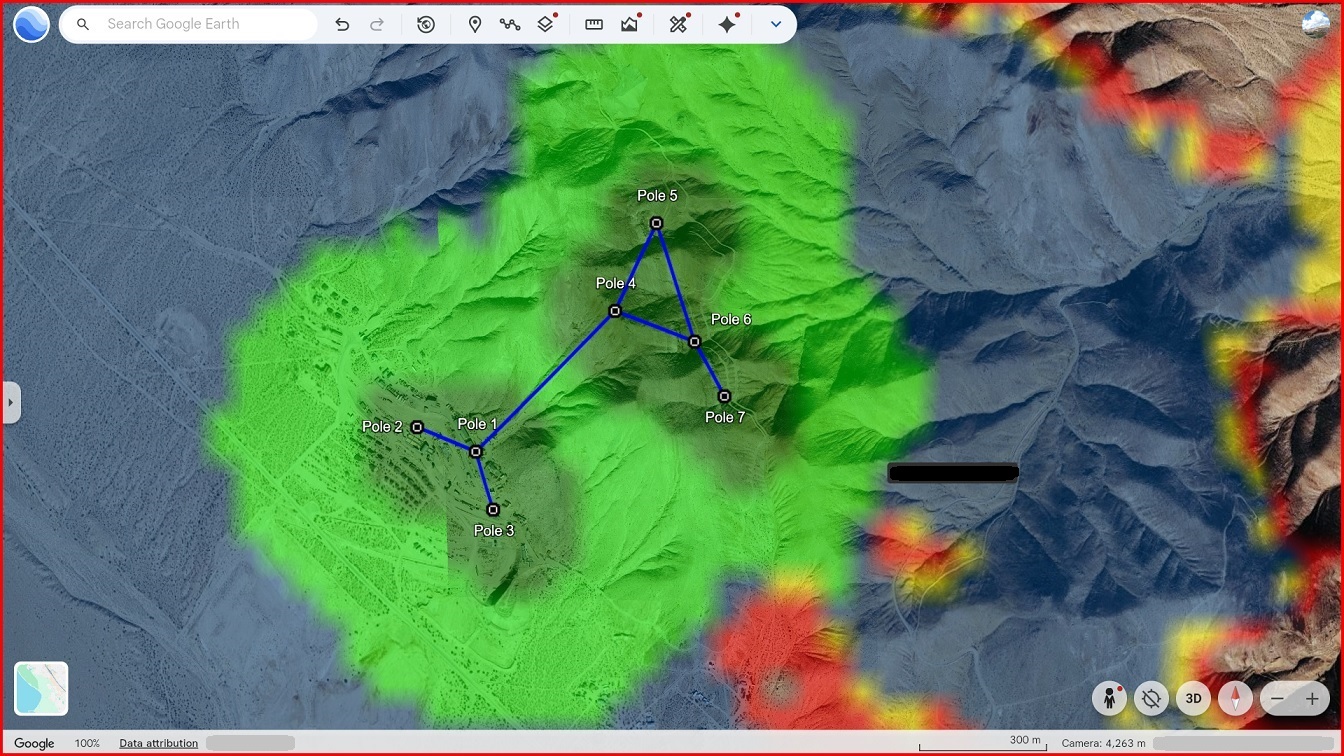1344x756 pixels.
Task: Click the zoom out minus button
Action: [x=1277, y=698]
